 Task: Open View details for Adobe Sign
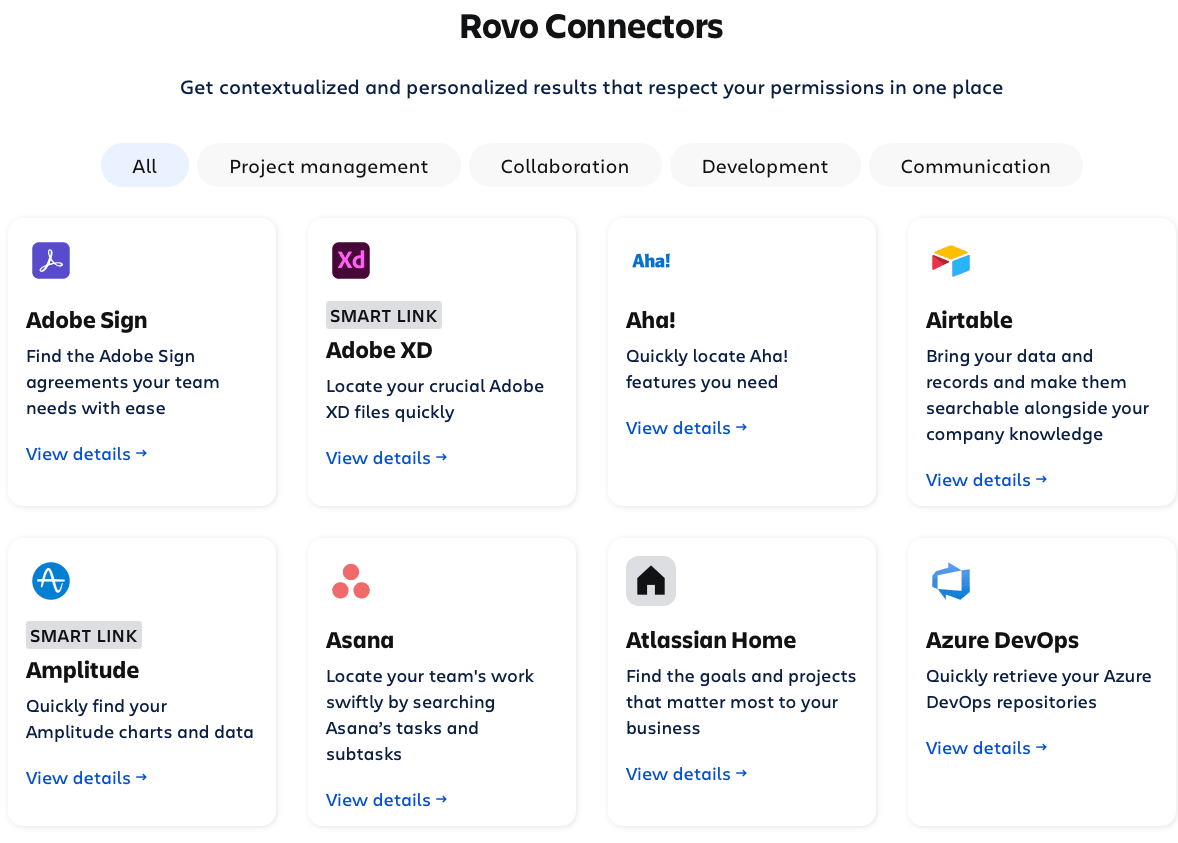pyautogui.click(x=86, y=454)
